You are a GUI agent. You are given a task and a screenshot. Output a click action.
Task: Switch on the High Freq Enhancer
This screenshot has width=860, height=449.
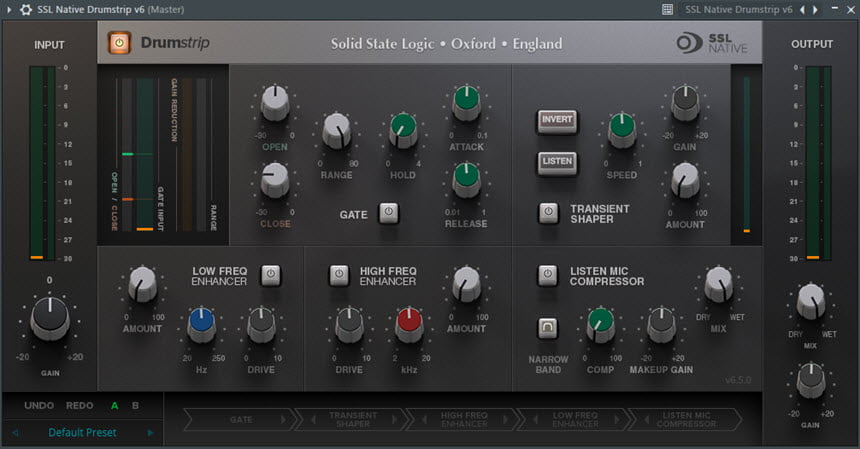pyautogui.click(x=339, y=275)
